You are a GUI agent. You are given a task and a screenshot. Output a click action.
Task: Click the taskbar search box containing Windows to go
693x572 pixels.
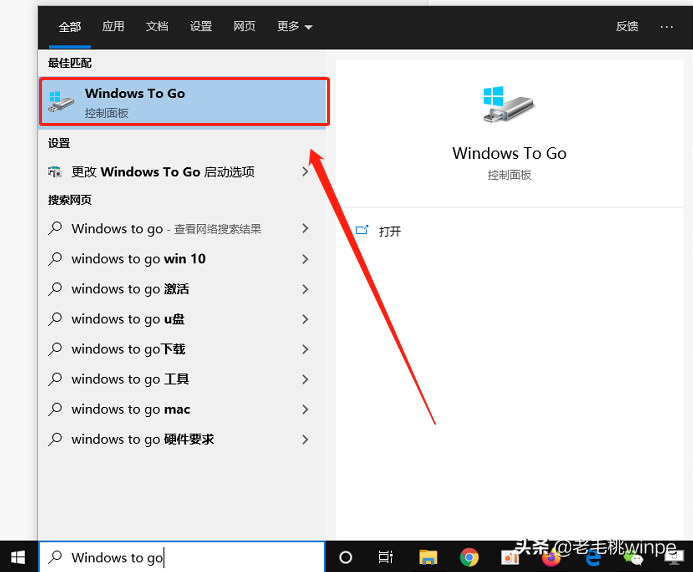pyautogui.click(x=182, y=557)
